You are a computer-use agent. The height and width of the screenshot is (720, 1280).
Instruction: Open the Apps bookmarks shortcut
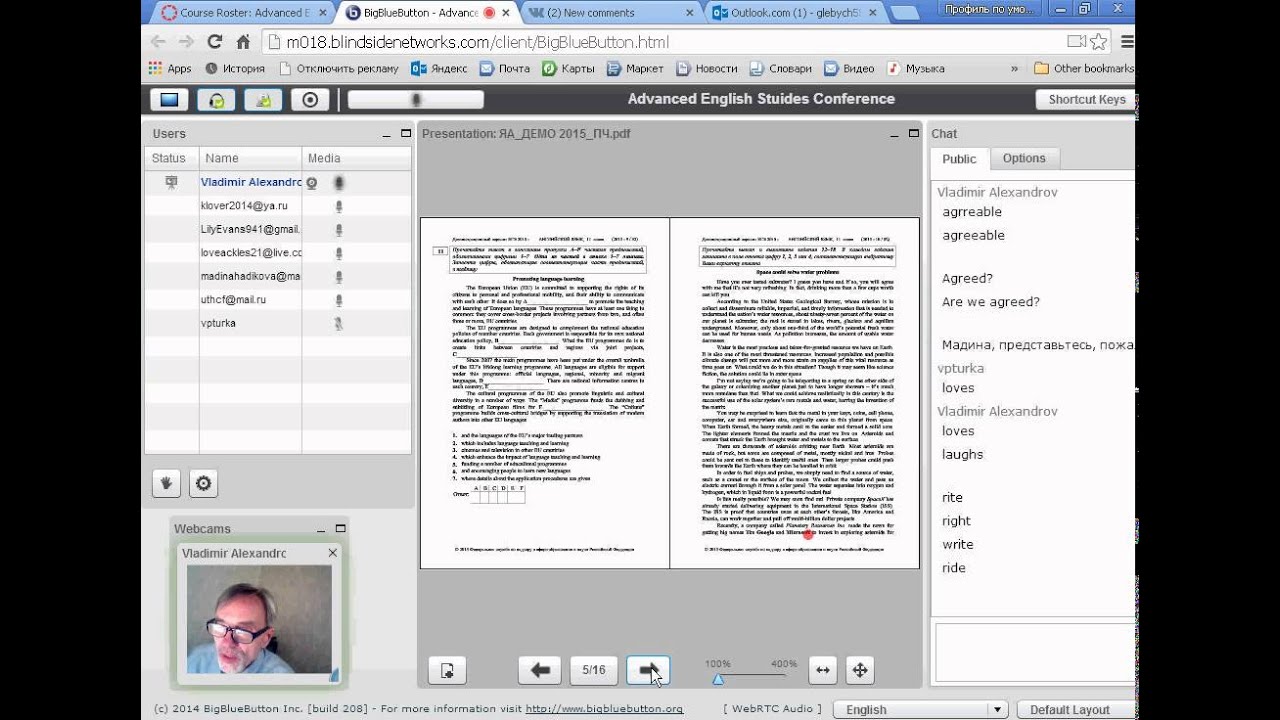coord(170,68)
